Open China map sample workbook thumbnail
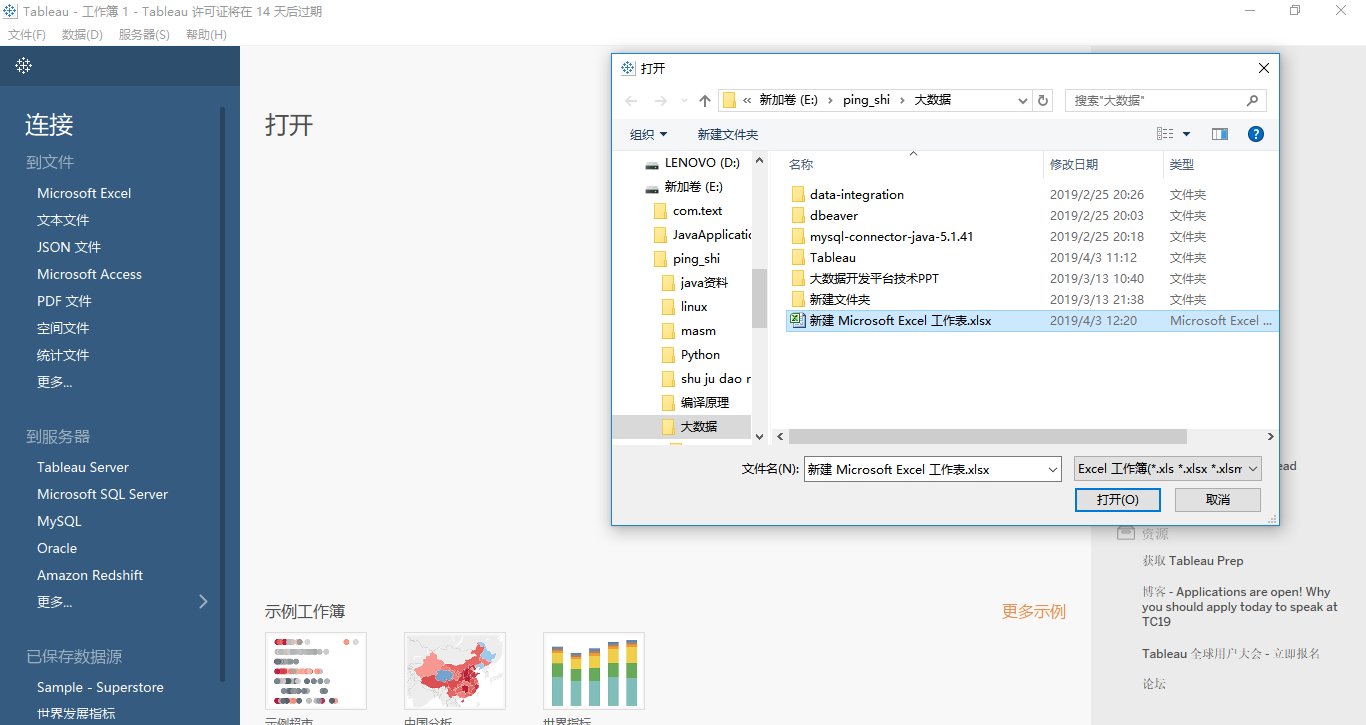The height and width of the screenshot is (725, 1366). tap(455, 670)
